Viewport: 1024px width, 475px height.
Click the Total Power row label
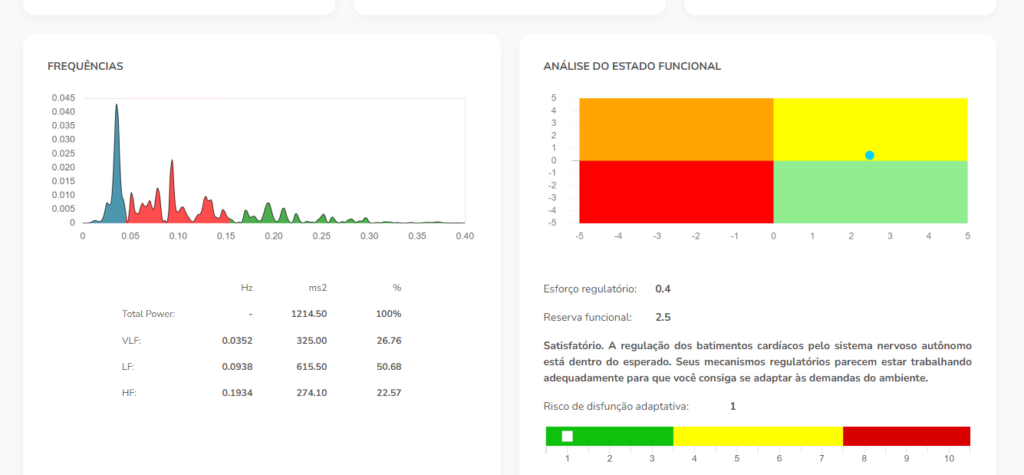pos(148,314)
